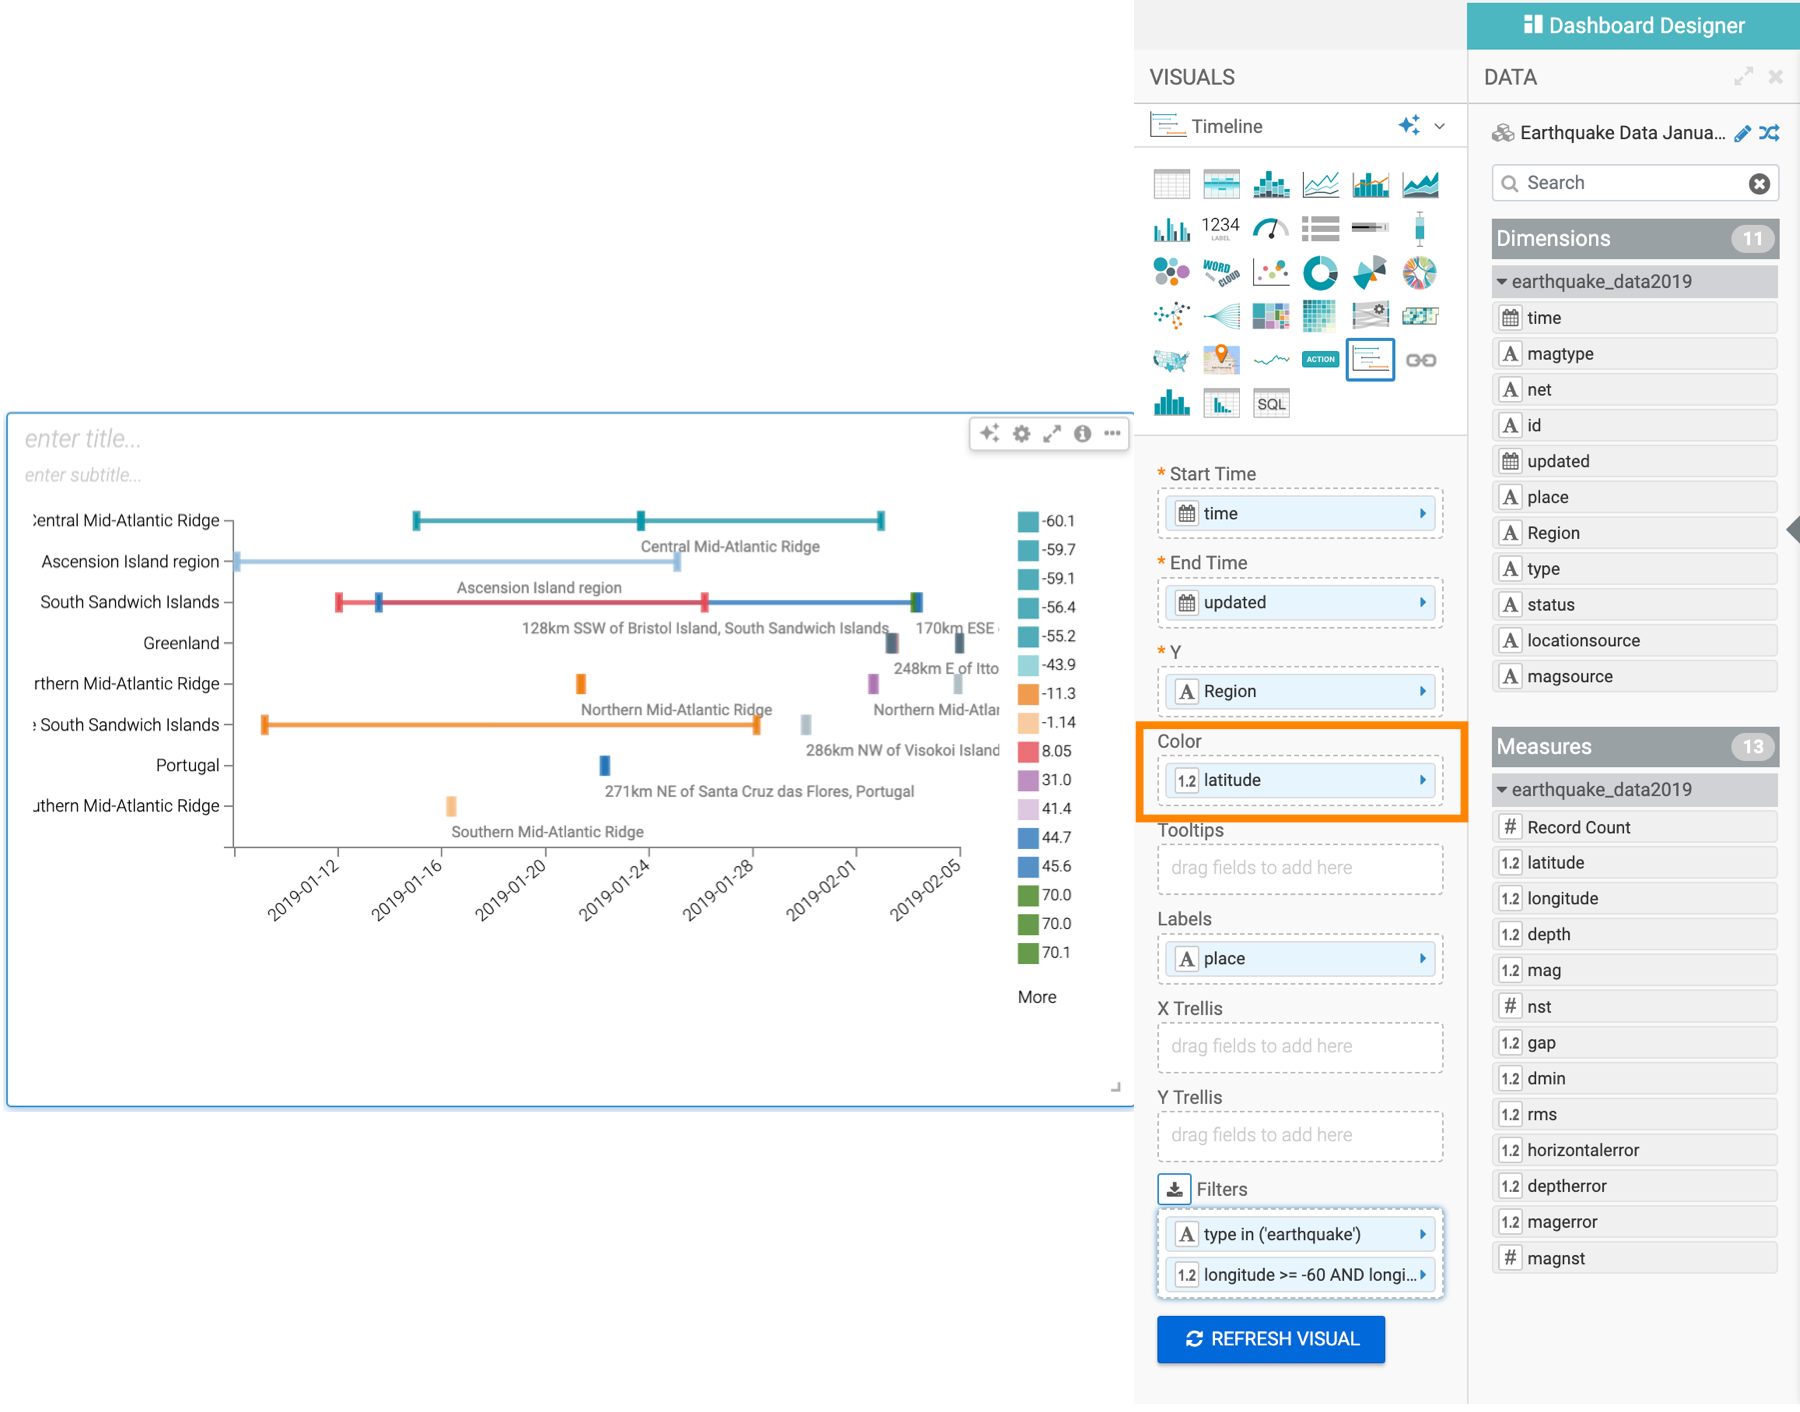The width and height of the screenshot is (1800, 1412).
Task: Open field options for latitude on Color shelf
Action: 1423,780
